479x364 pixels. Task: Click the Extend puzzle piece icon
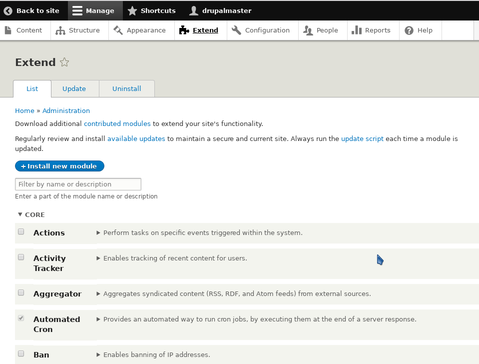(184, 30)
